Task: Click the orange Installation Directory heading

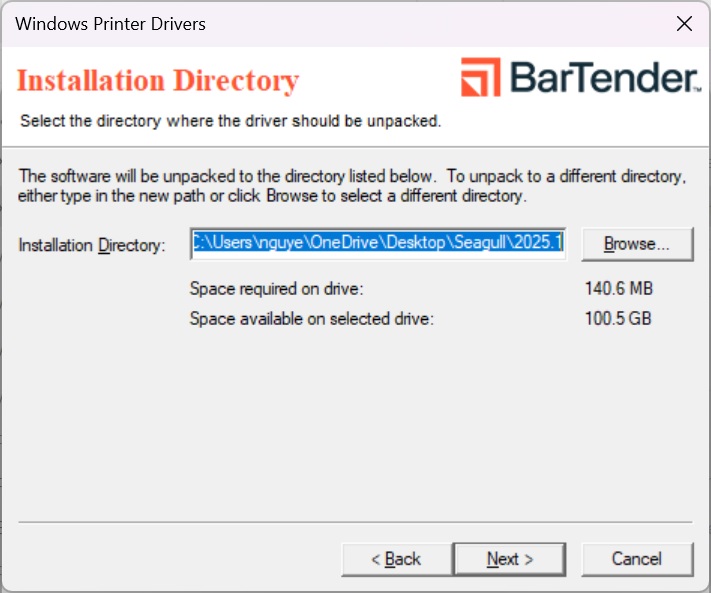Action: (158, 80)
